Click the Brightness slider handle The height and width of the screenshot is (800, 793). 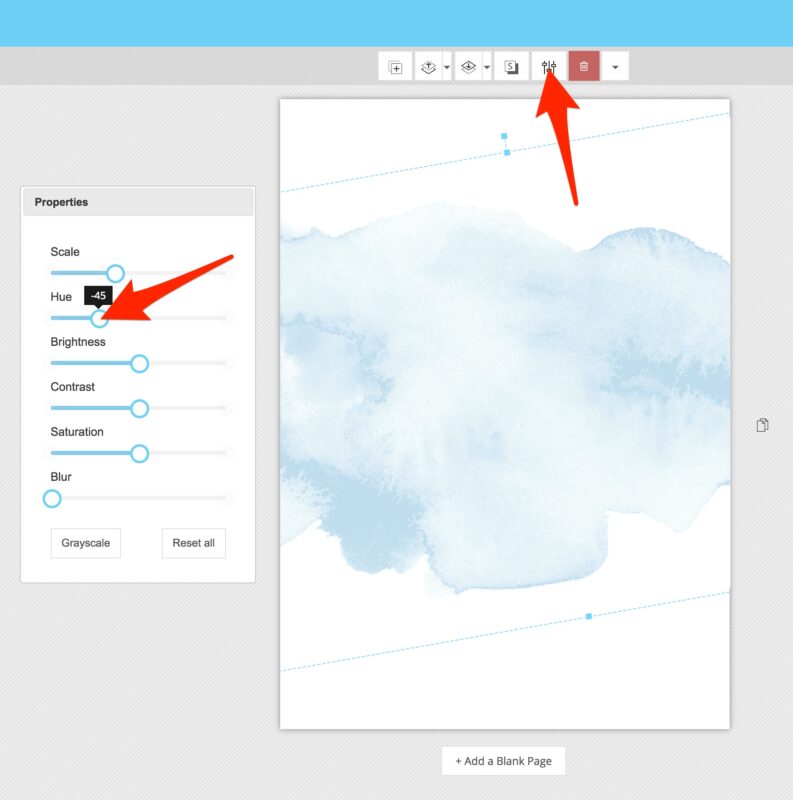(139, 363)
